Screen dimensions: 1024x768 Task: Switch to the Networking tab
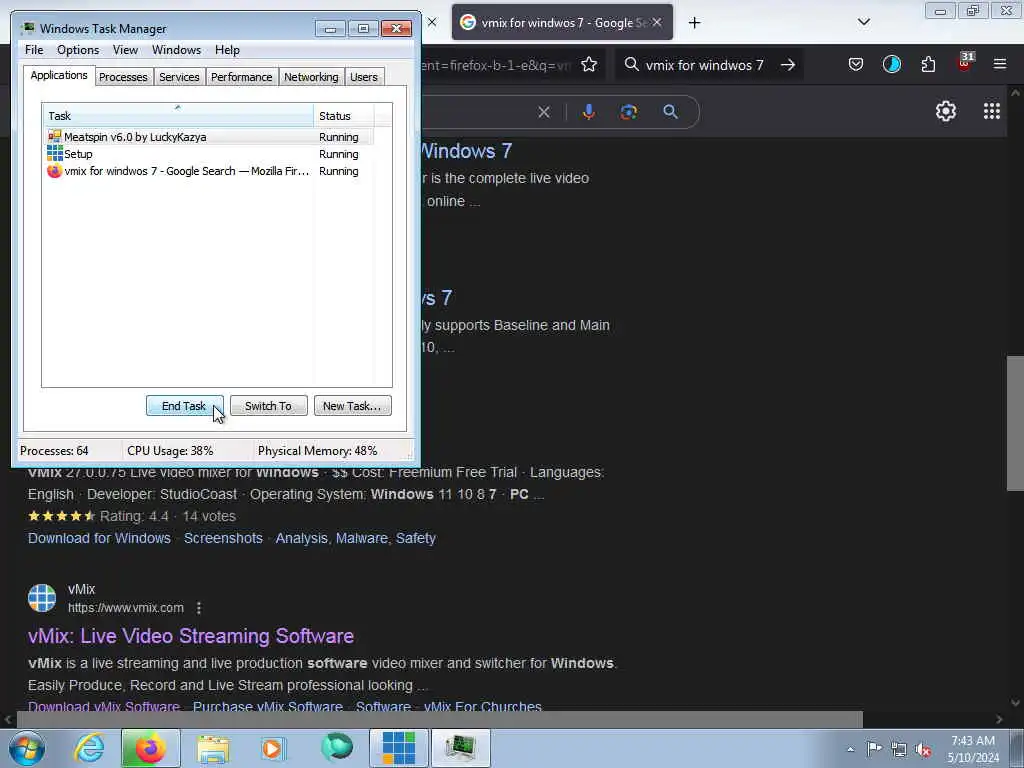pos(311,77)
